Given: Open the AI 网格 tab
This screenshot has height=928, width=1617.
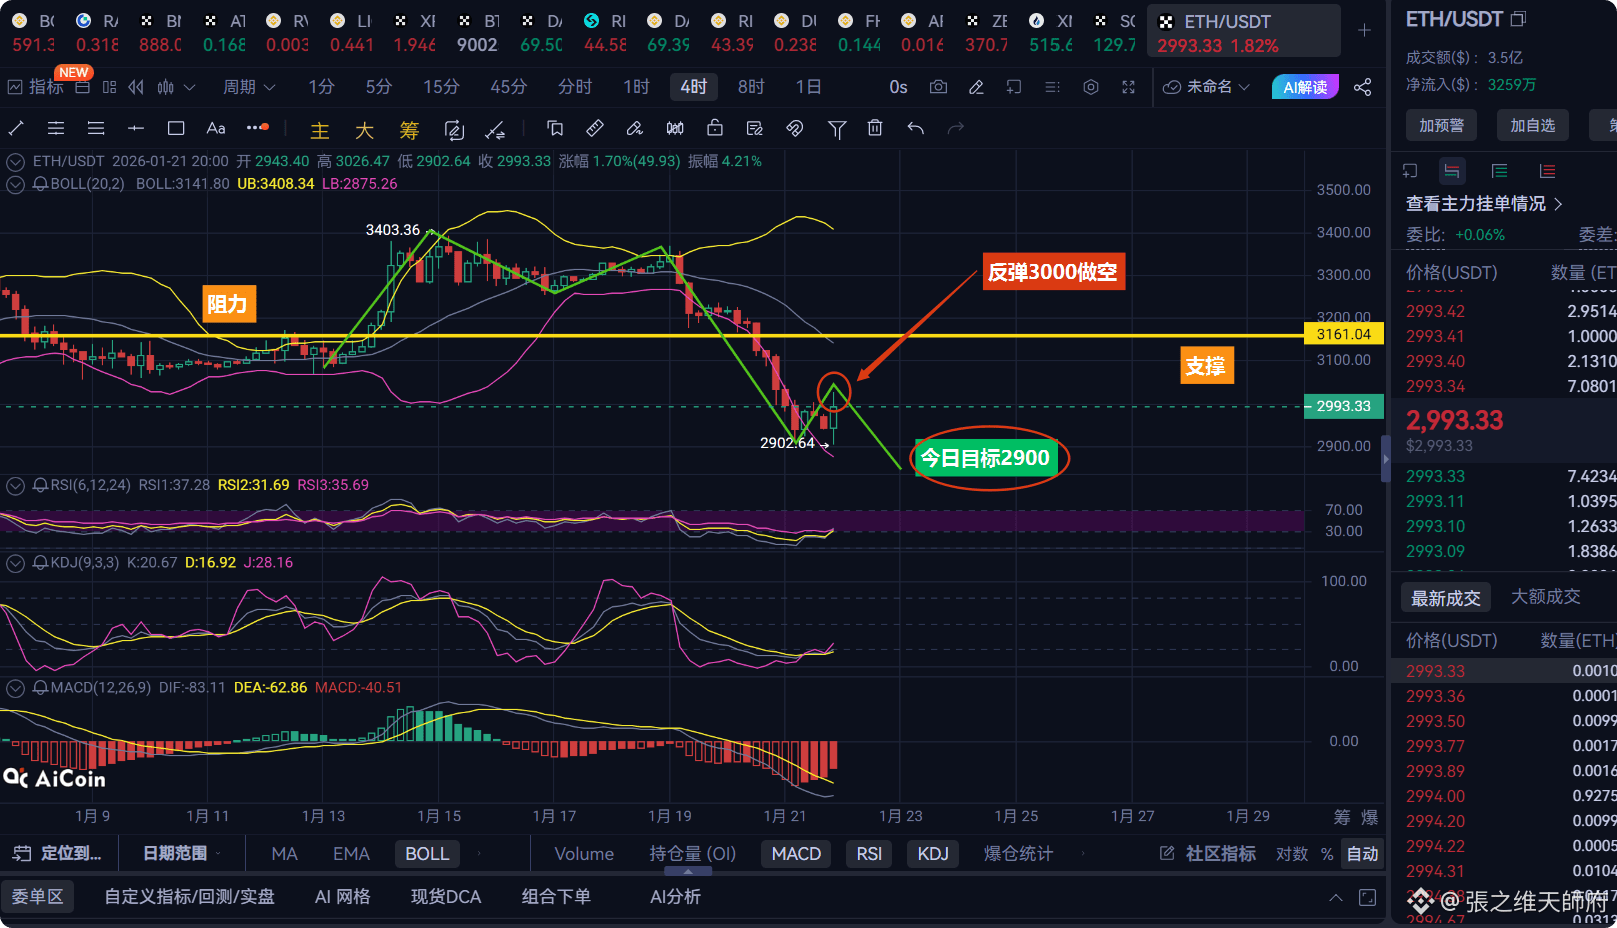Looking at the screenshot, I should coord(343,897).
